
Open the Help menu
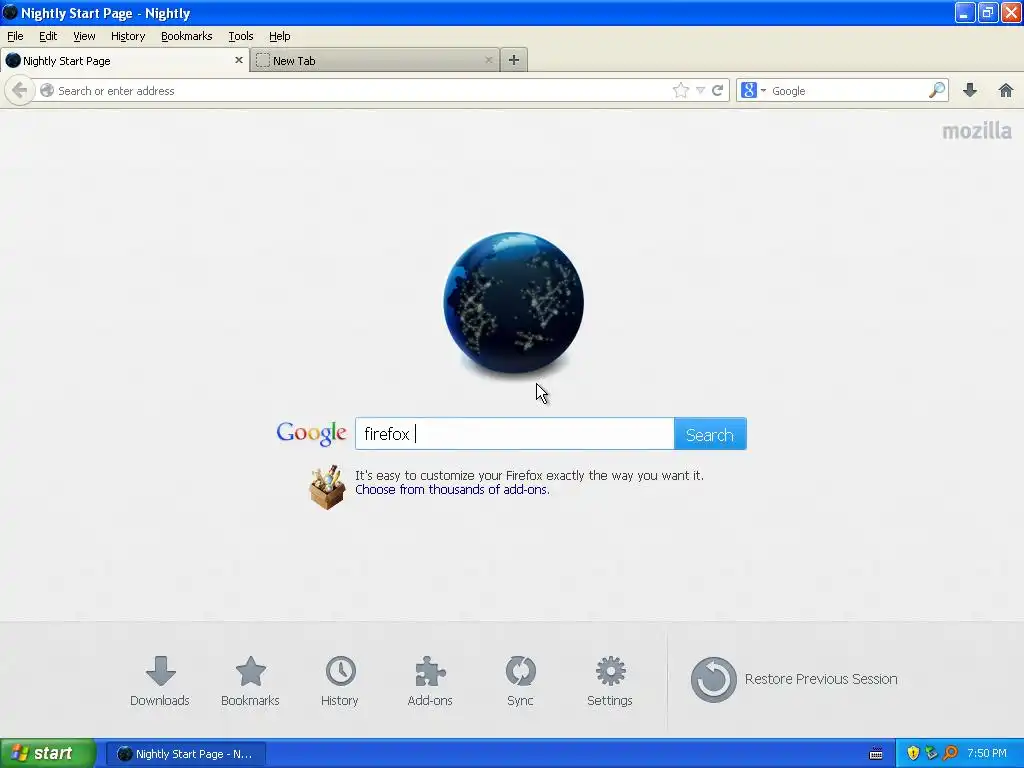(x=280, y=36)
